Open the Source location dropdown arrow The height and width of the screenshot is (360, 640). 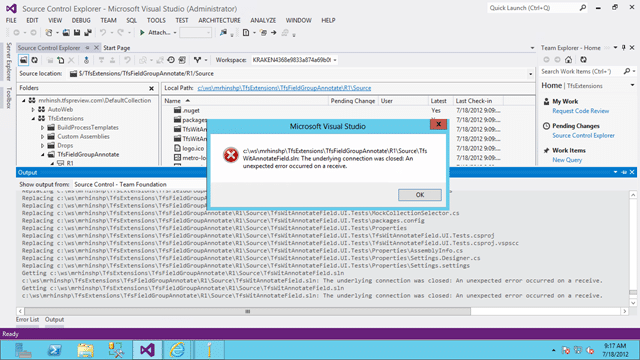(x=531, y=74)
